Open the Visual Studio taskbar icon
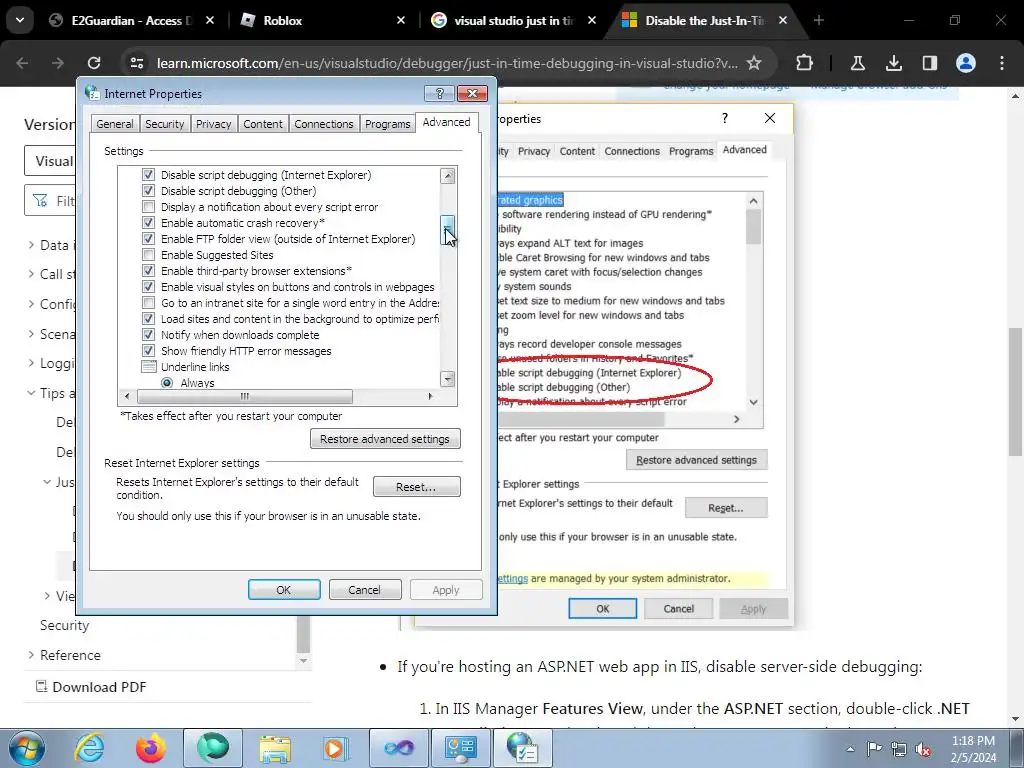This screenshot has width=1024, height=768. [x=398, y=748]
